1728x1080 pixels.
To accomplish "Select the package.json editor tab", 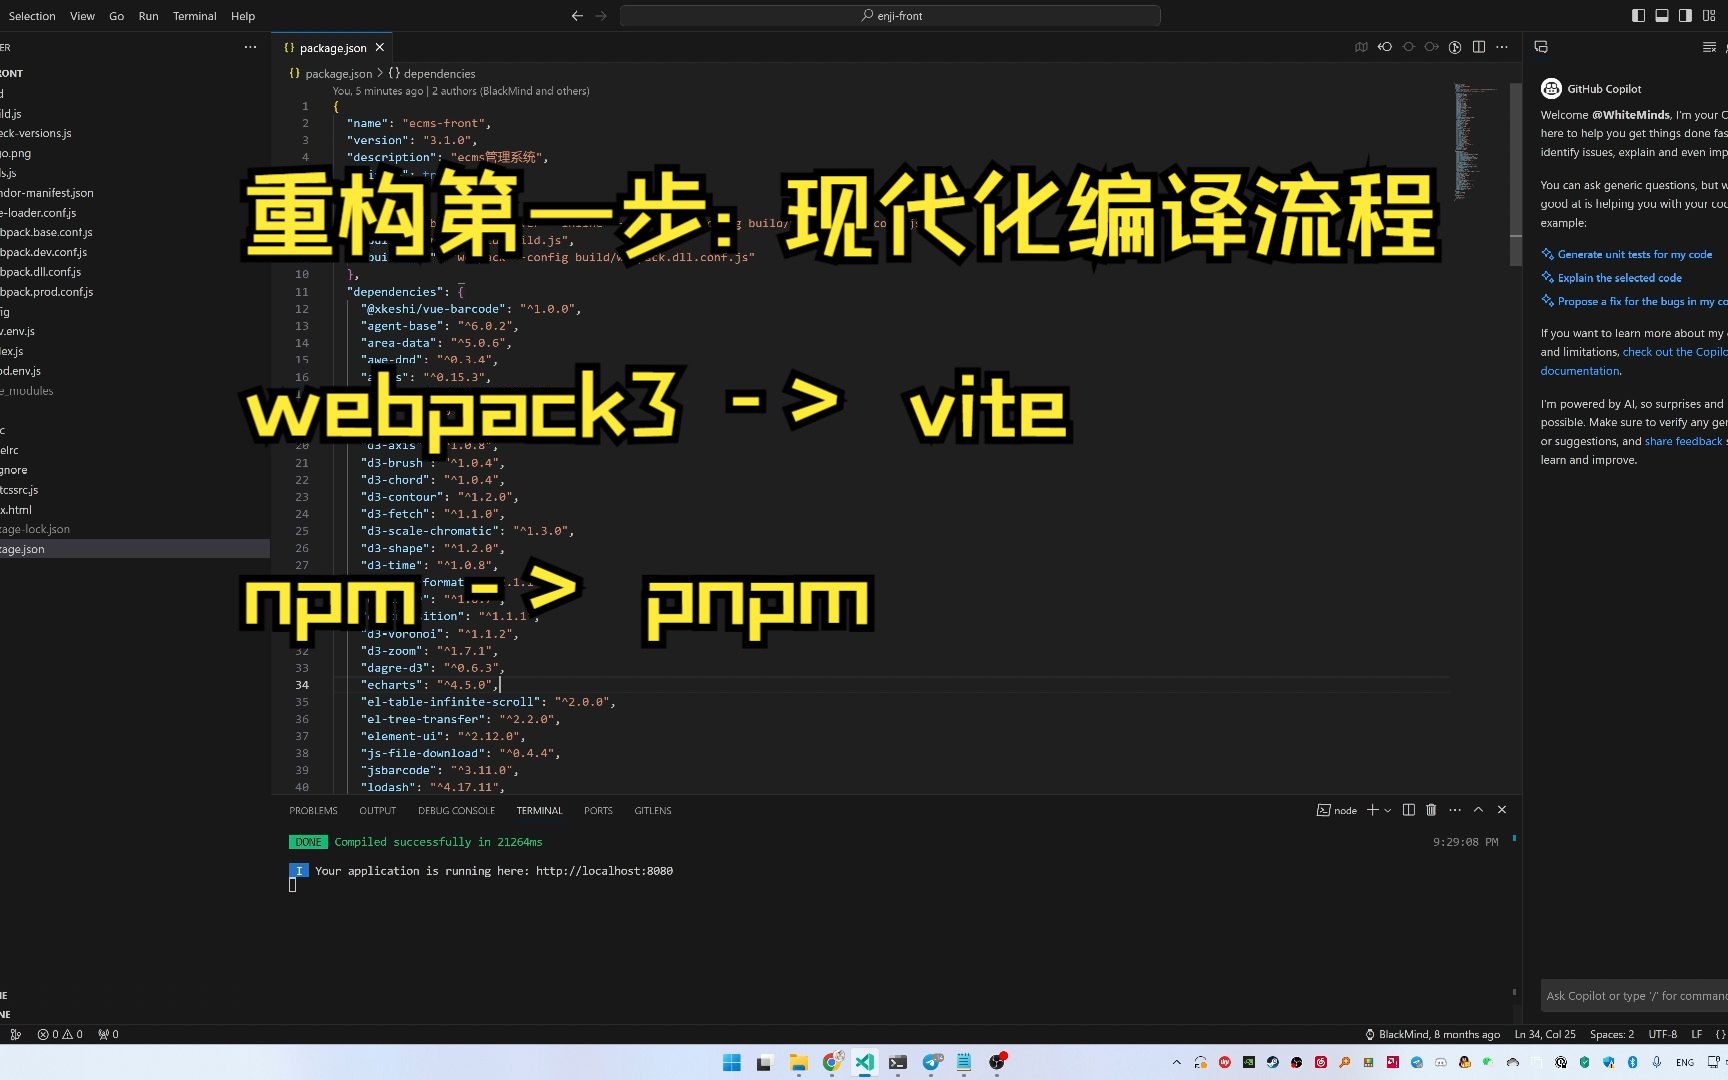I will click(332, 48).
